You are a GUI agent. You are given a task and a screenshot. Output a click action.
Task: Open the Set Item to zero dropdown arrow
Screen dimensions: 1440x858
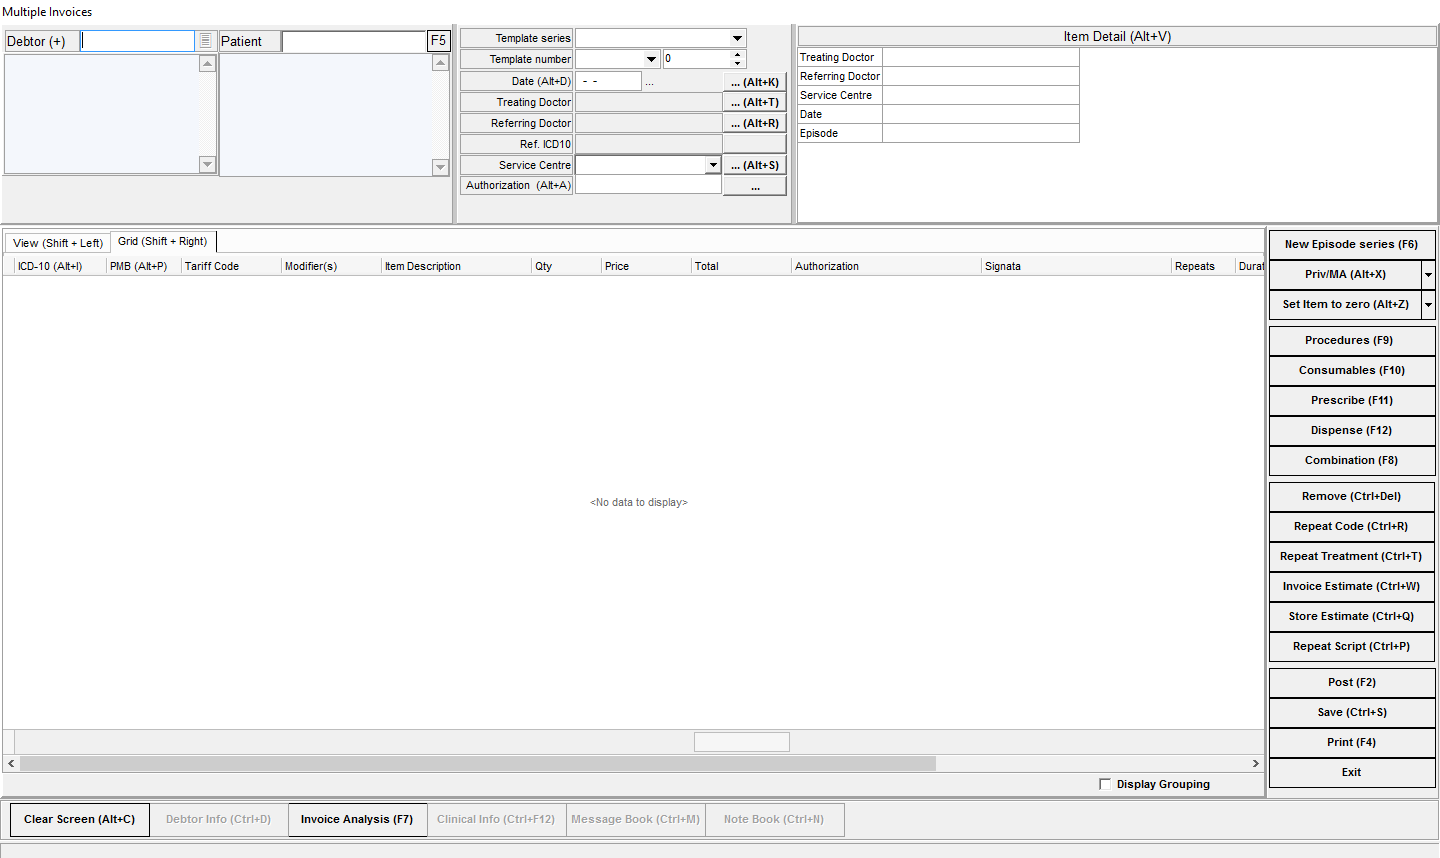[1428, 304]
